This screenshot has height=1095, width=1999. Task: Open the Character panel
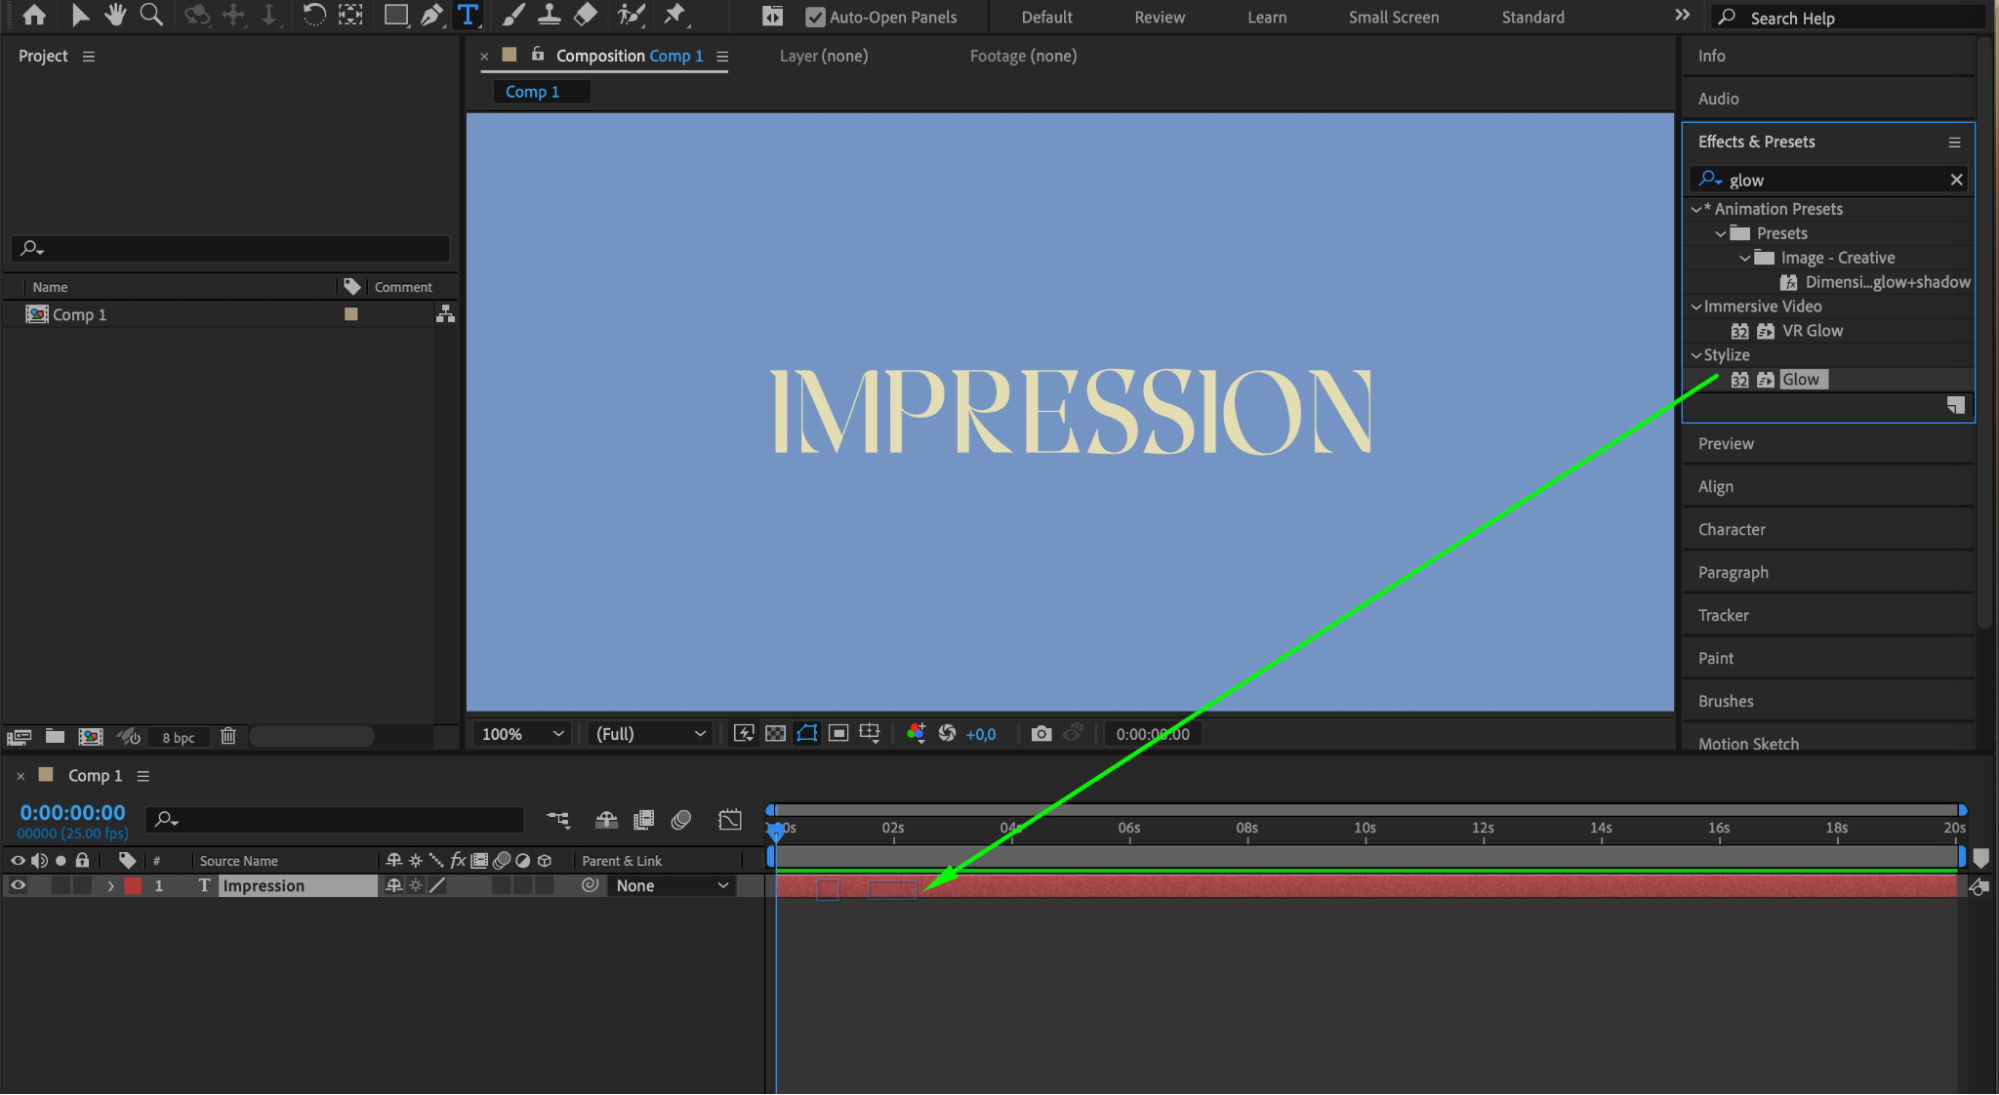point(1731,530)
